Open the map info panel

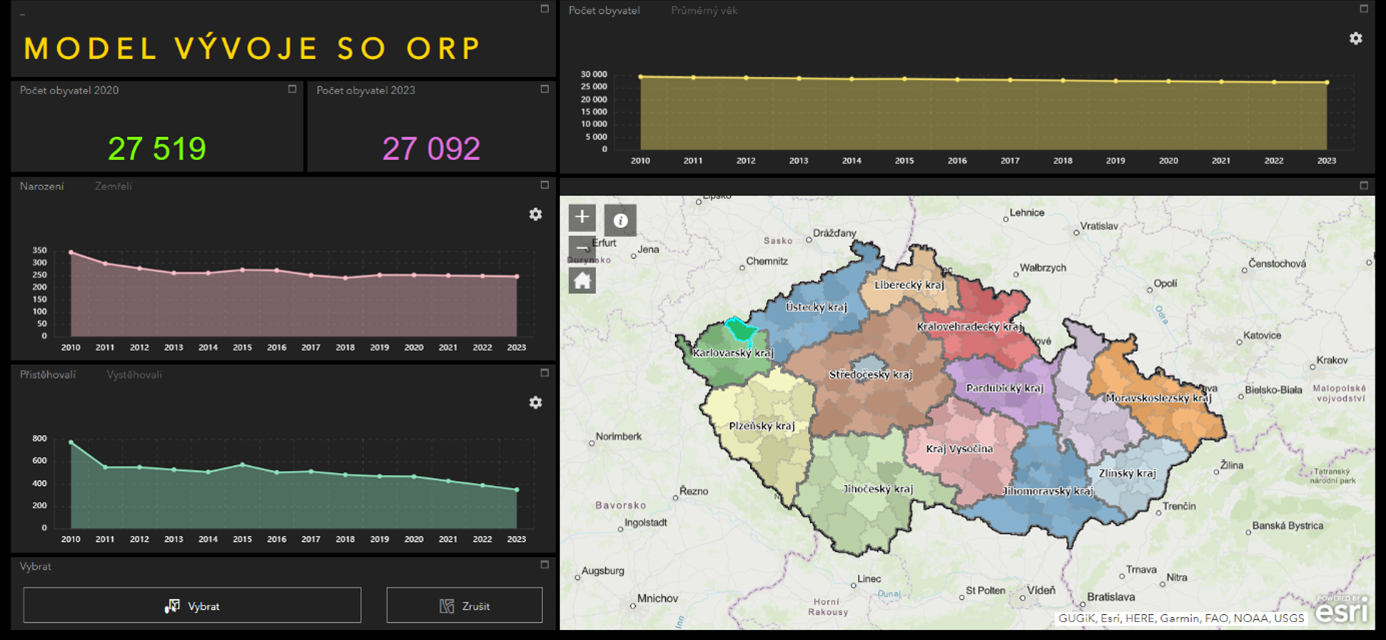[620, 220]
